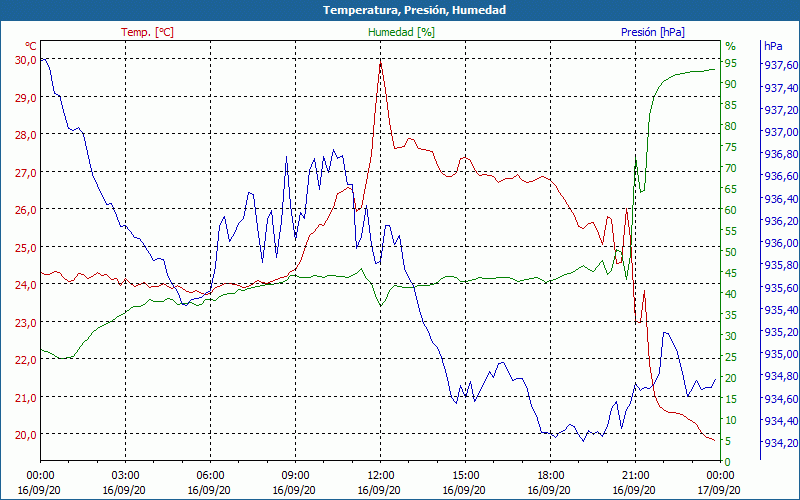Click the 12:00 time axis label
Image resolution: width=800 pixels, height=500 pixels.
(380, 476)
